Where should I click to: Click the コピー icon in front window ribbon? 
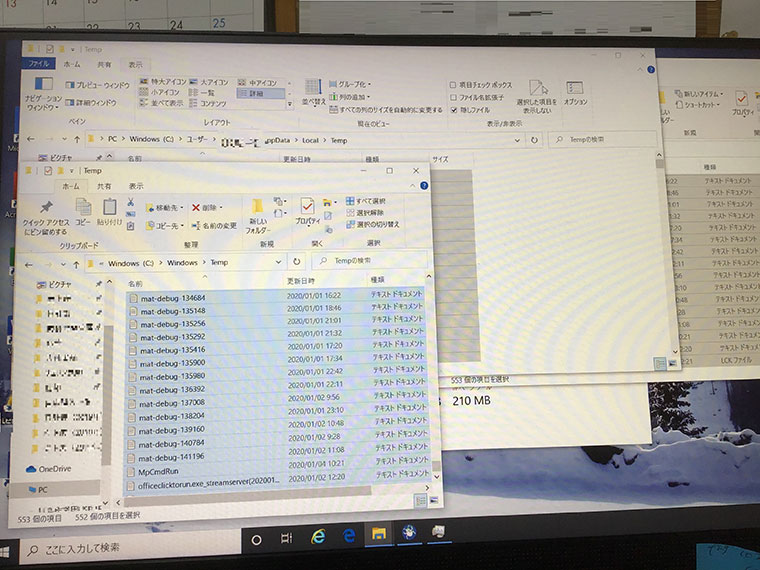tap(83, 212)
